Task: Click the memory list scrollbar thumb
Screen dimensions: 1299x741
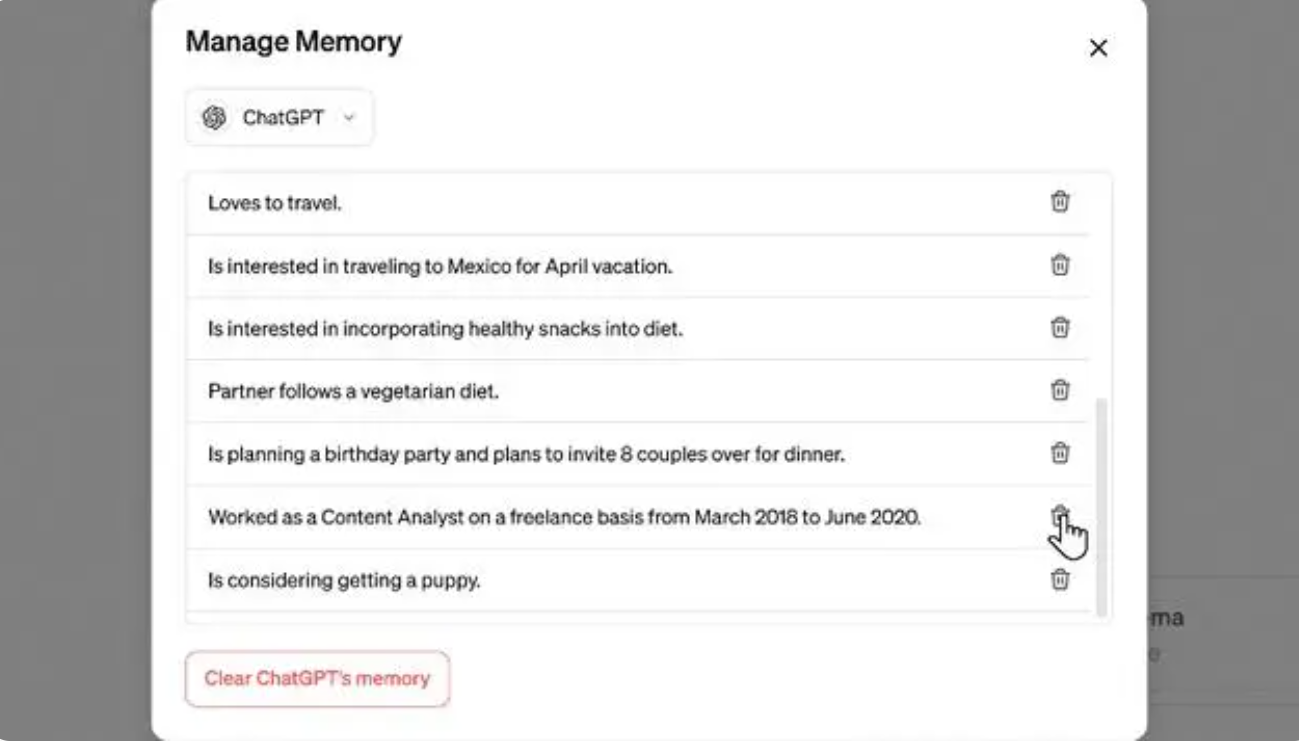Action: [1102, 506]
